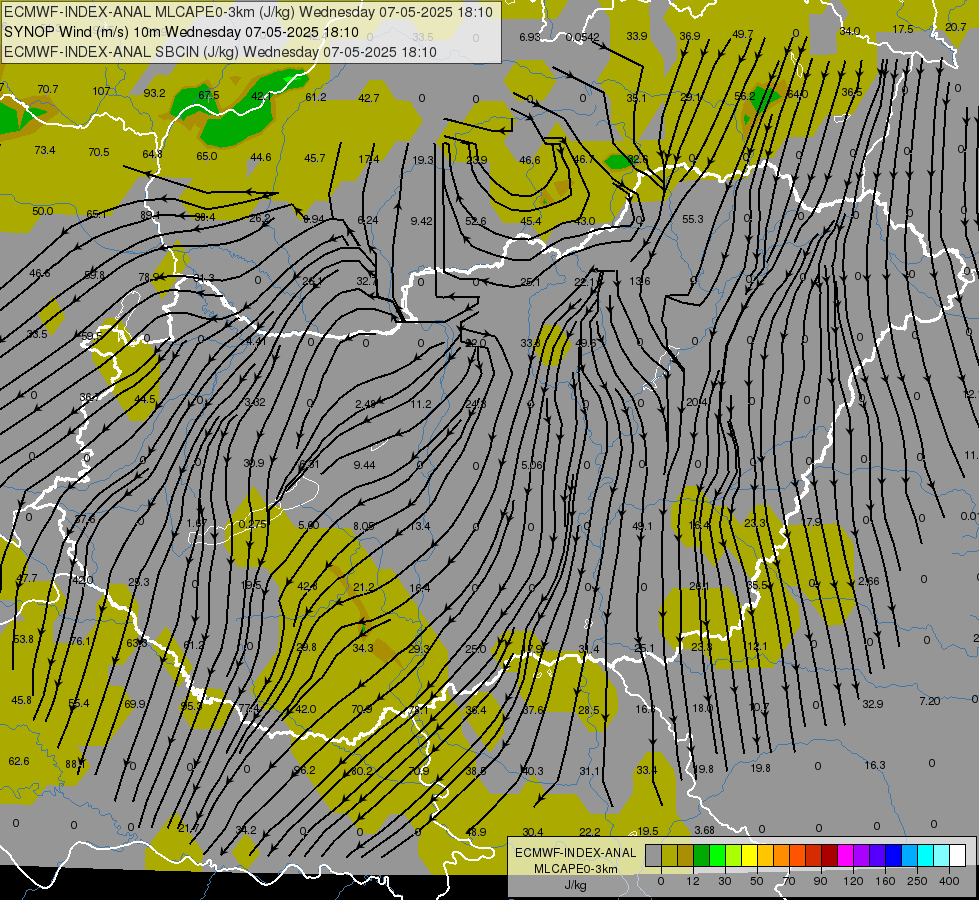Click the grid value 5.06
Viewport: 979px width, 900px height.
tap(532, 465)
